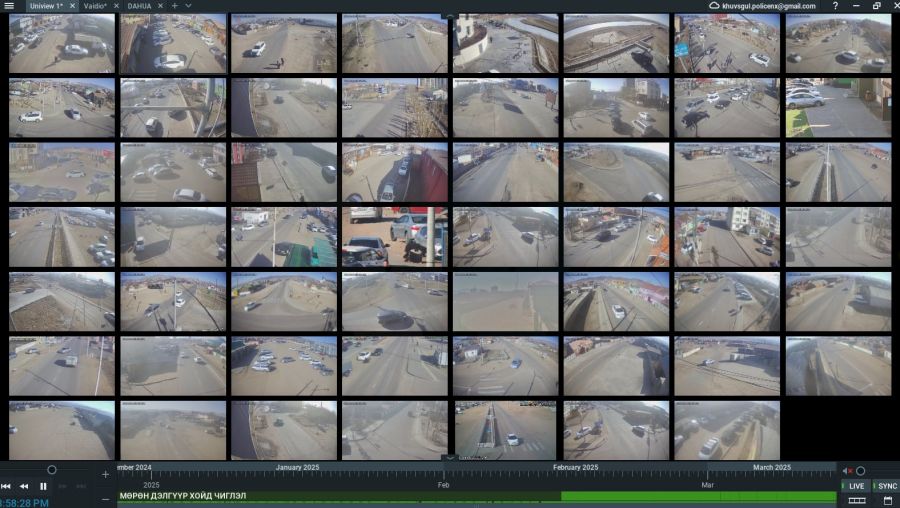Click the rewind speed-down button

point(24,486)
